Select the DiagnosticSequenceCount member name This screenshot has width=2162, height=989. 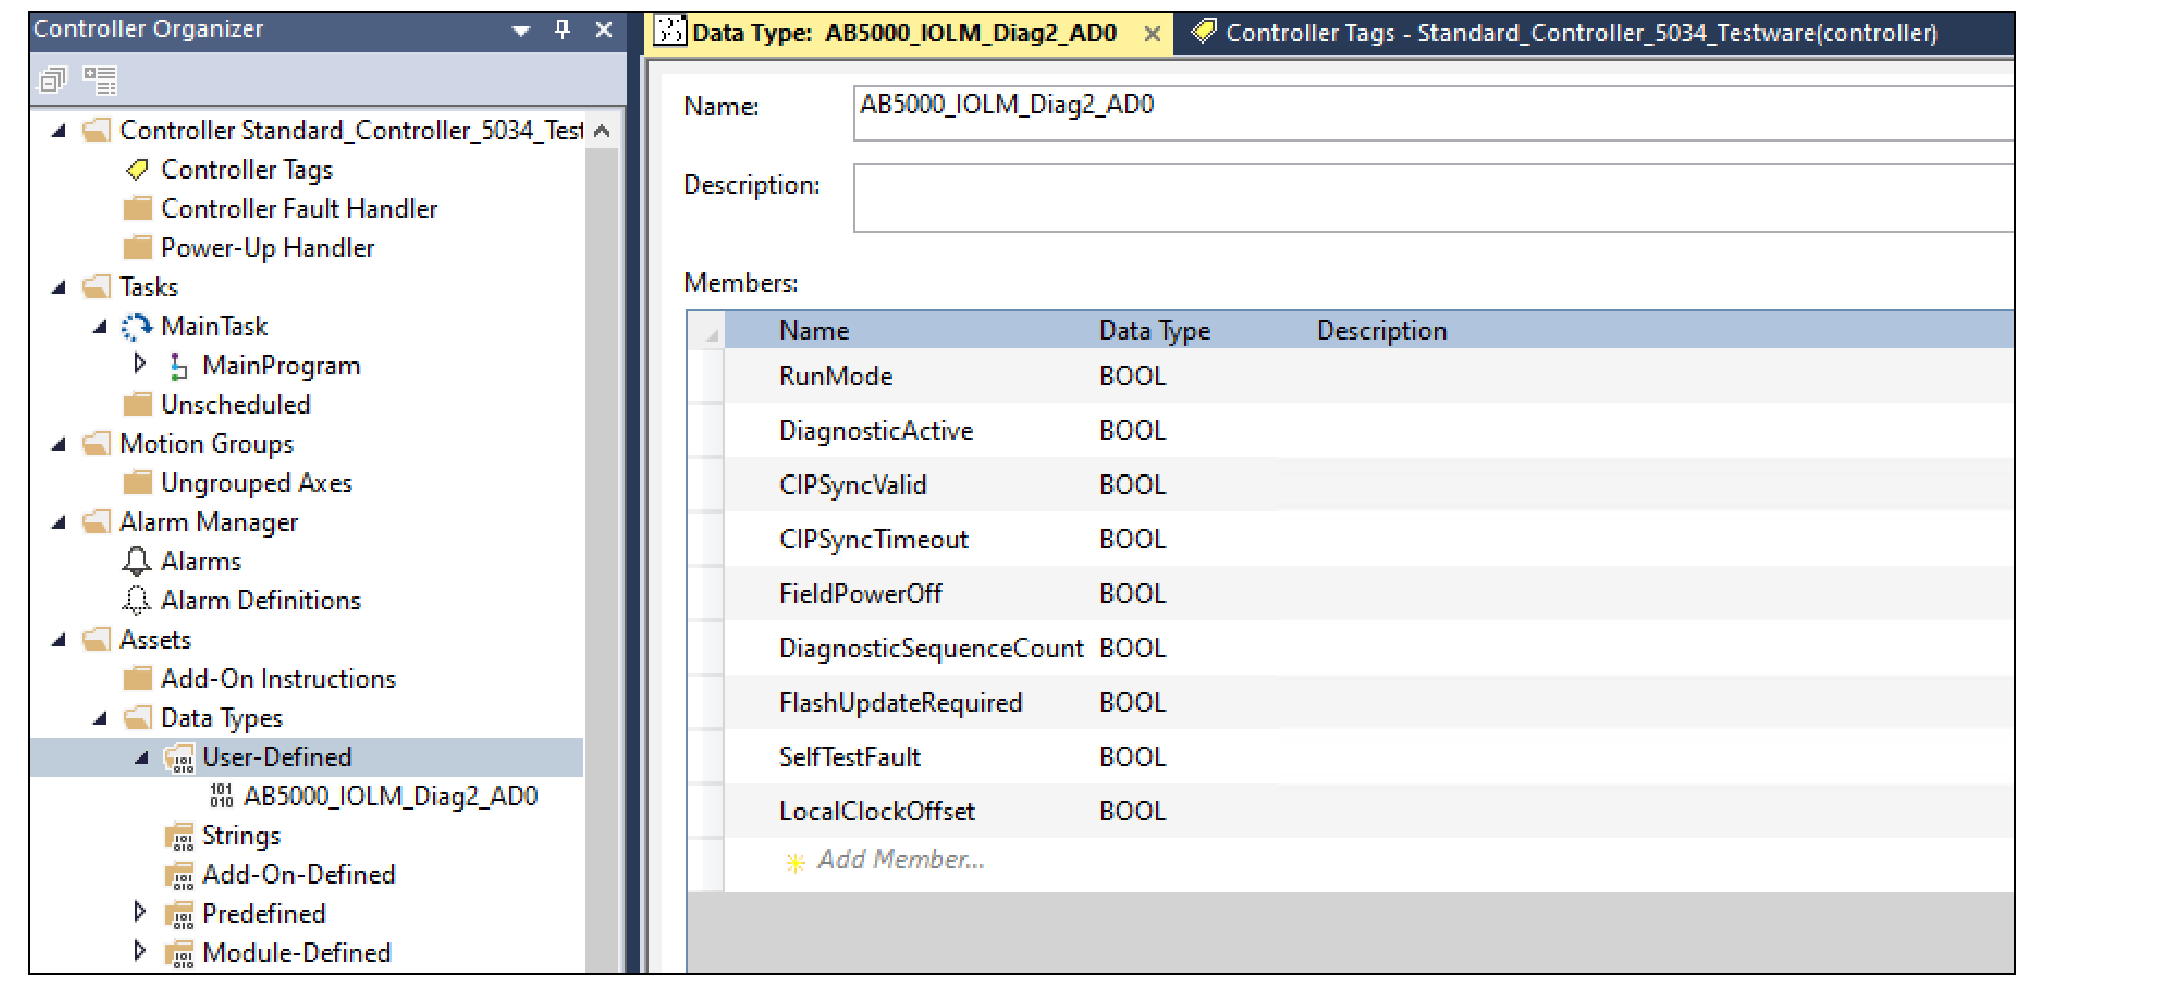coord(931,648)
